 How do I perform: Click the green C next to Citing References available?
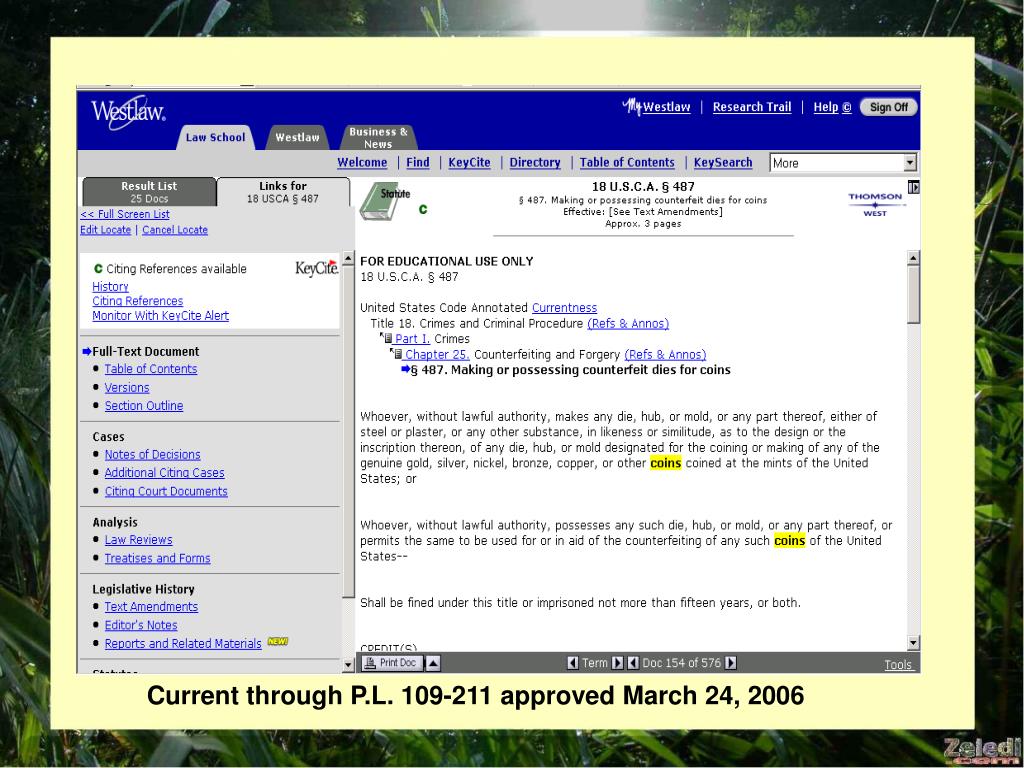pyautogui.click(x=98, y=268)
